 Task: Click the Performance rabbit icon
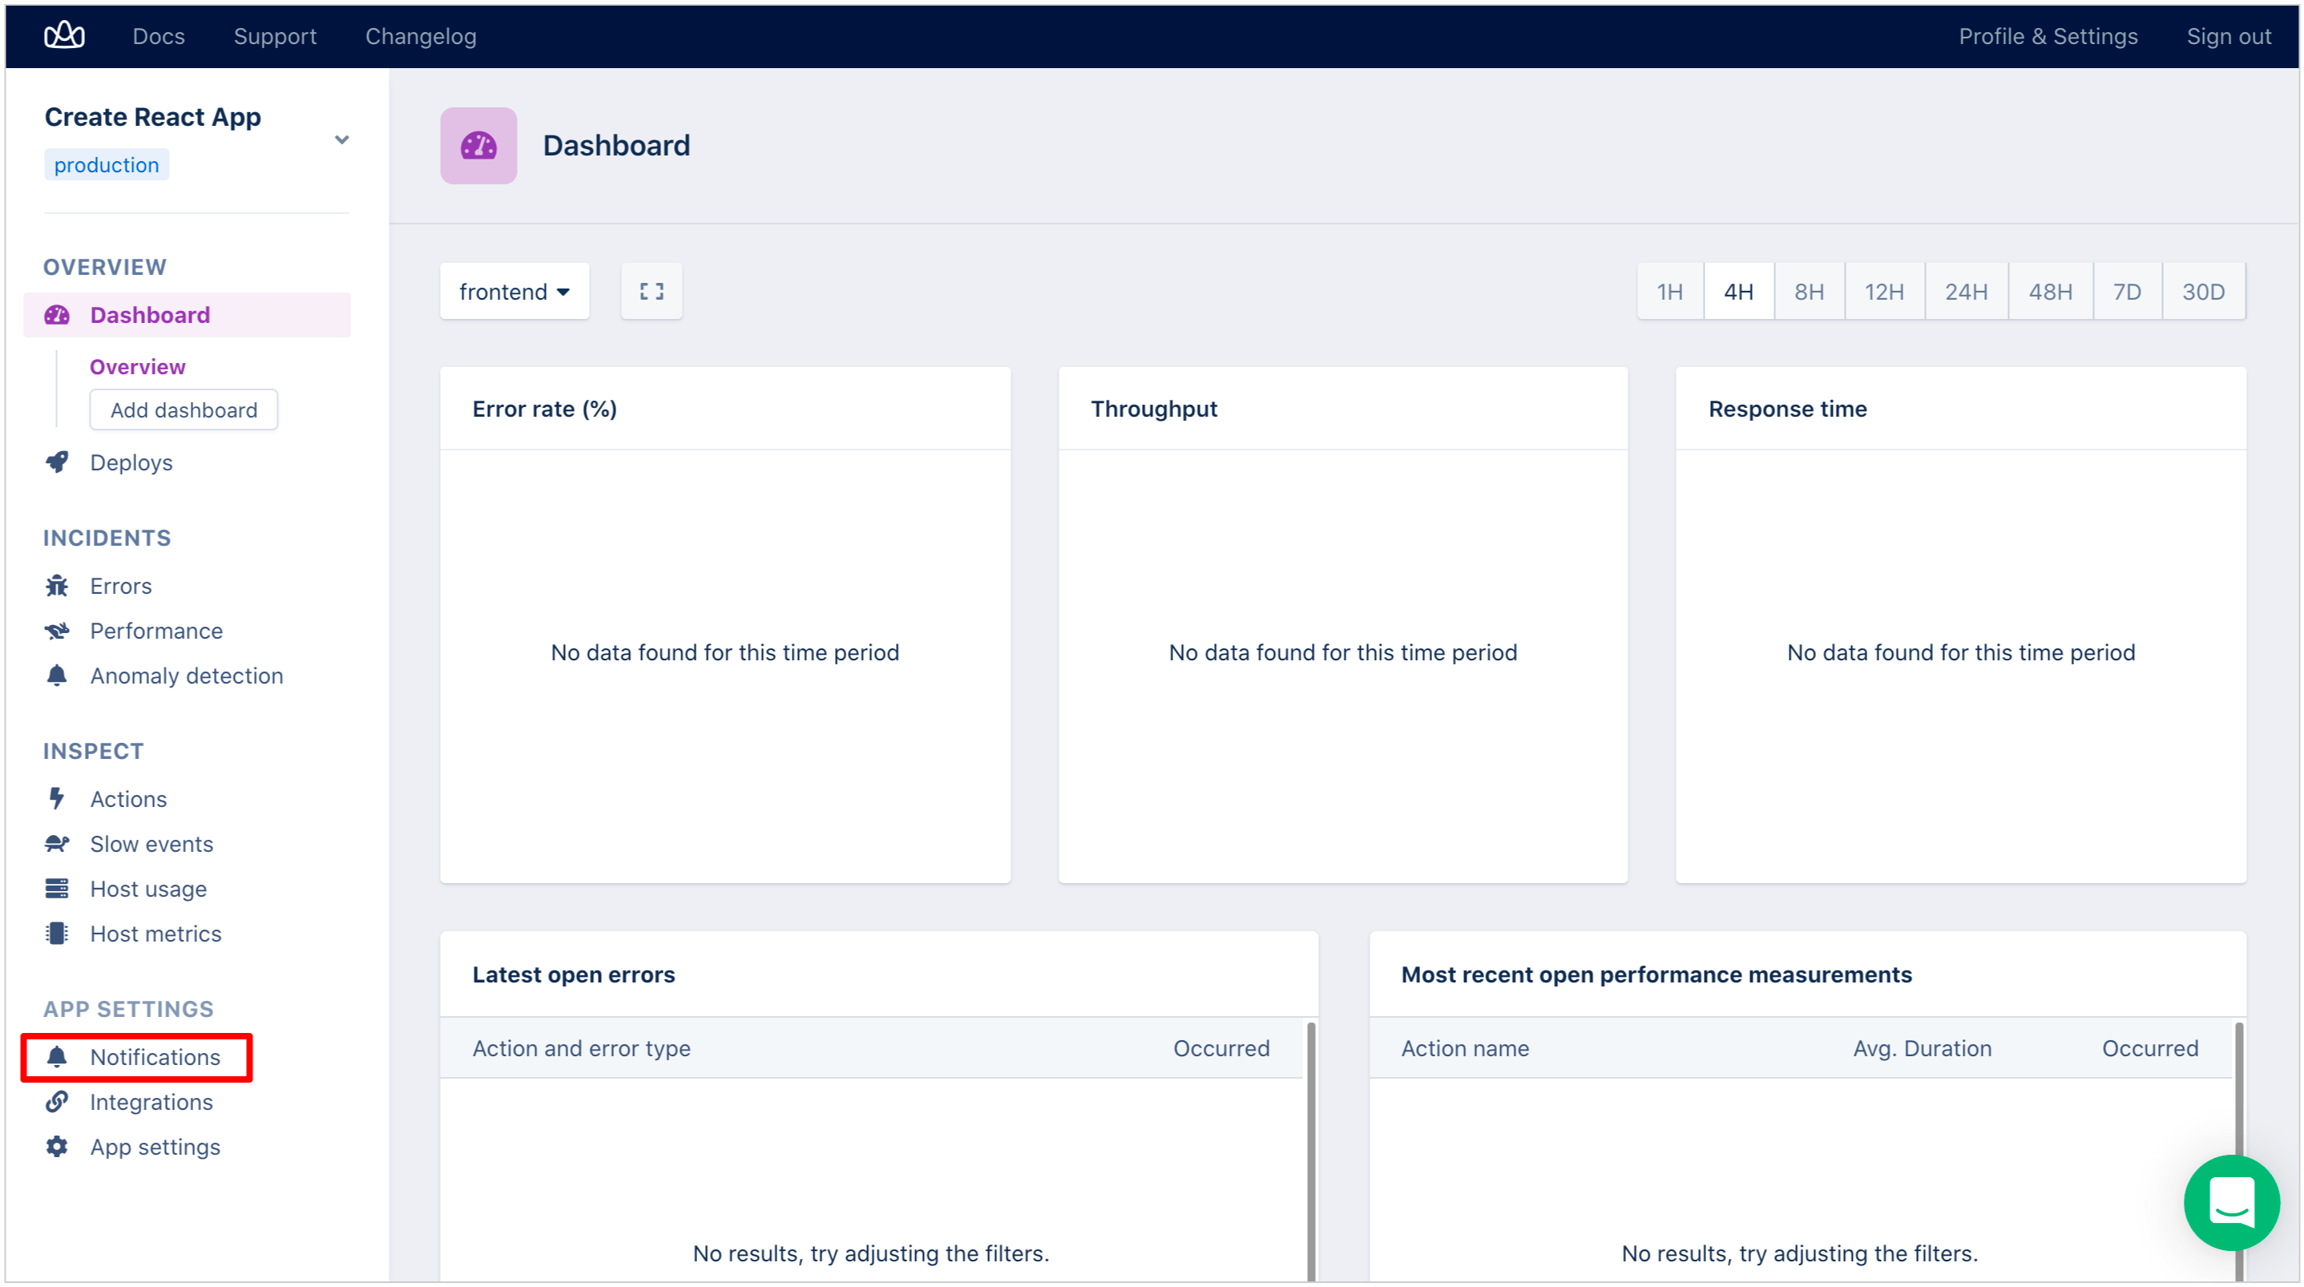57,631
